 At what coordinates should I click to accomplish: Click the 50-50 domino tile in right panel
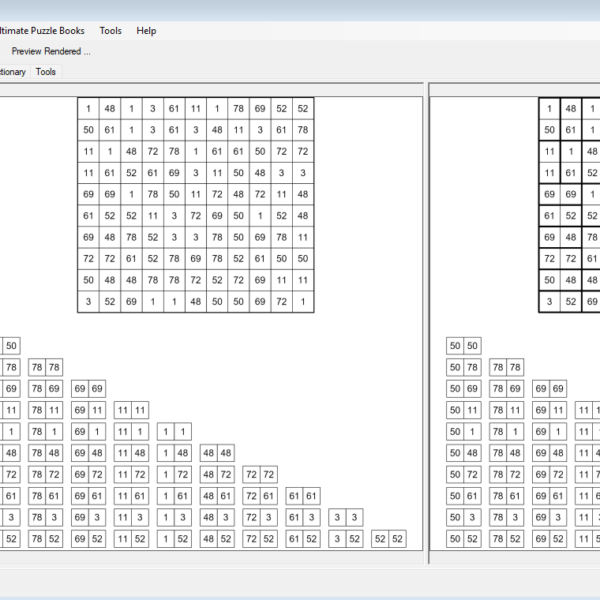462,346
